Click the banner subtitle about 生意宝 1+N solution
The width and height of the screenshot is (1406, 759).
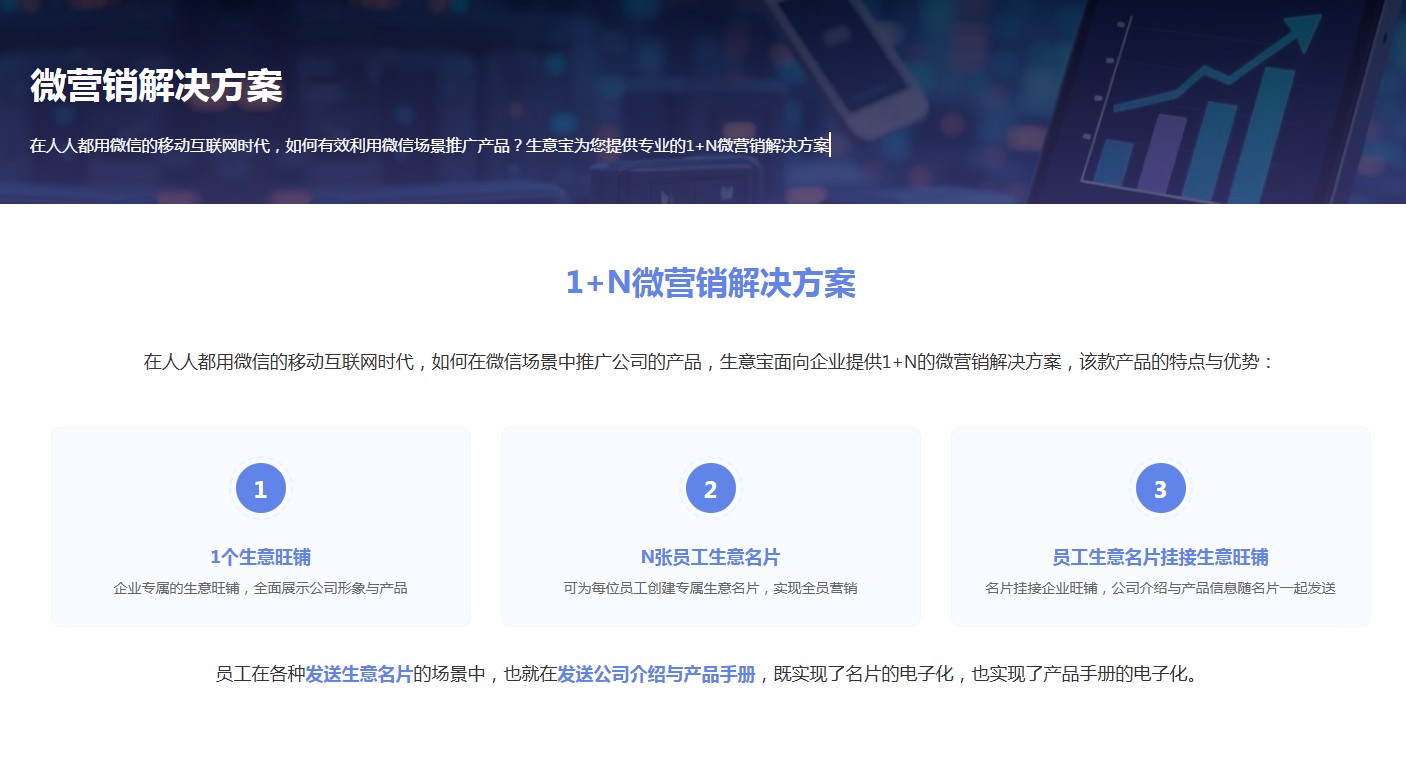tap(430, 146)
